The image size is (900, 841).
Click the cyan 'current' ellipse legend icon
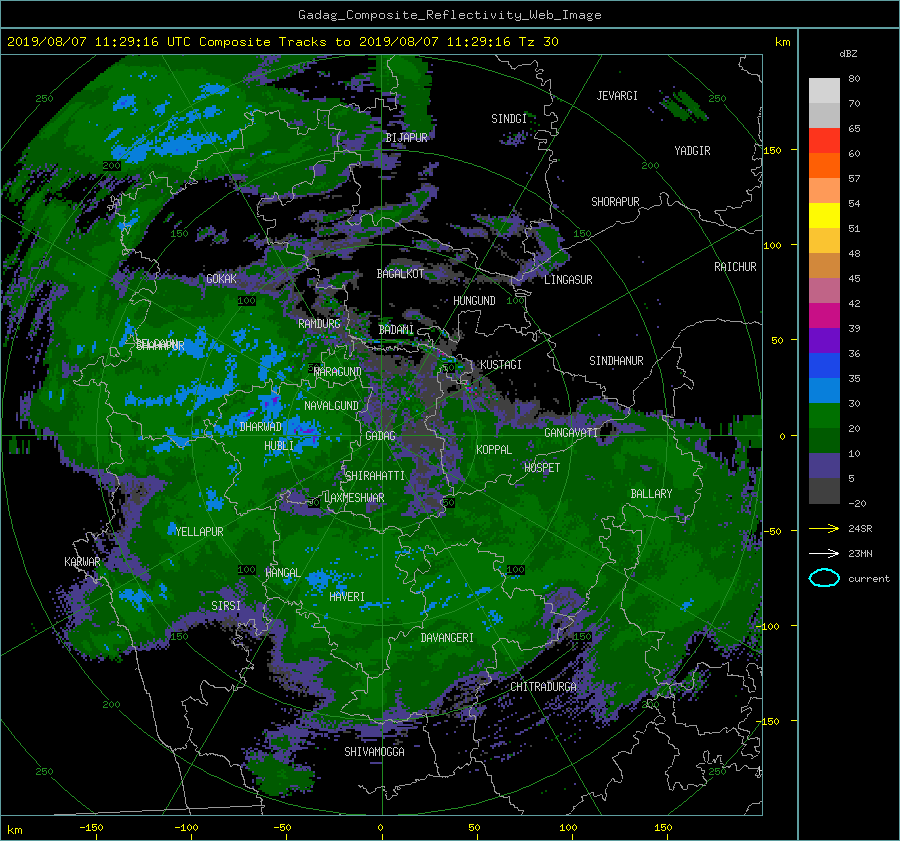(824, 578)
